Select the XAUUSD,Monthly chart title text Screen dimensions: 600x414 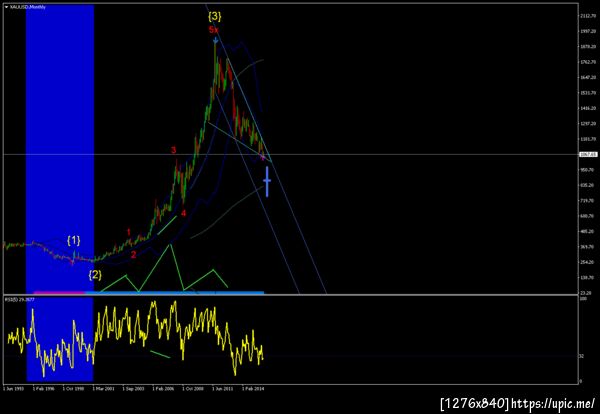[28, 7]
